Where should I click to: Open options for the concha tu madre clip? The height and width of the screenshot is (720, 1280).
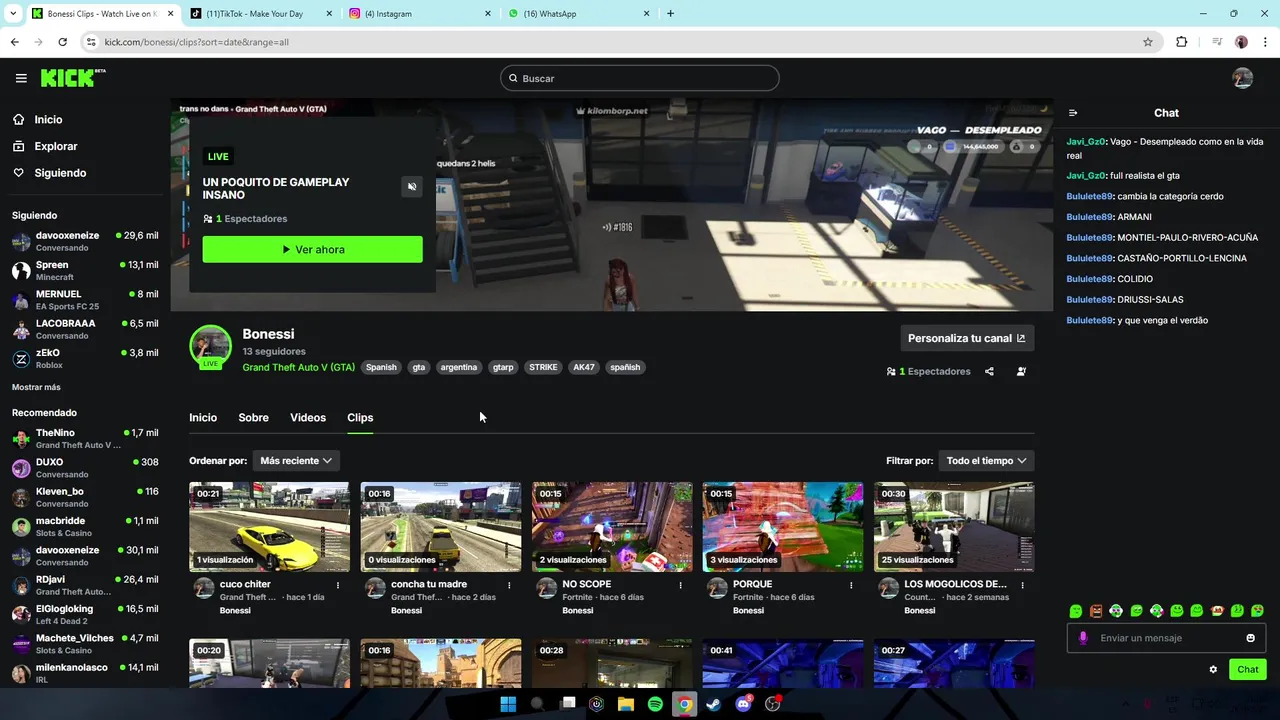[509, 585]
